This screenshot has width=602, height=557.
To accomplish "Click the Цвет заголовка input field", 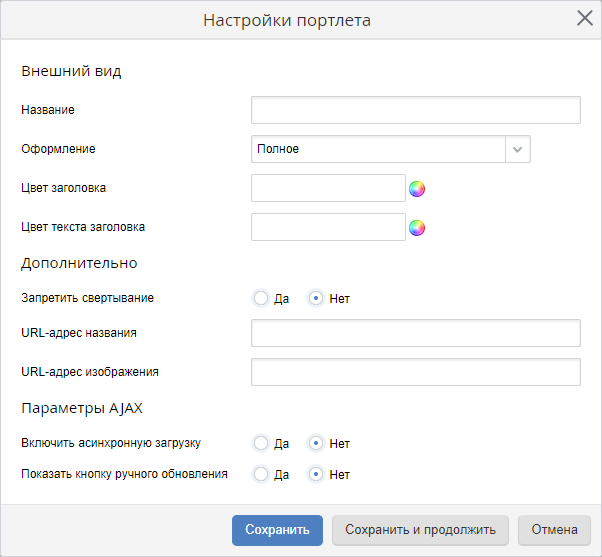I will point(328,188).
